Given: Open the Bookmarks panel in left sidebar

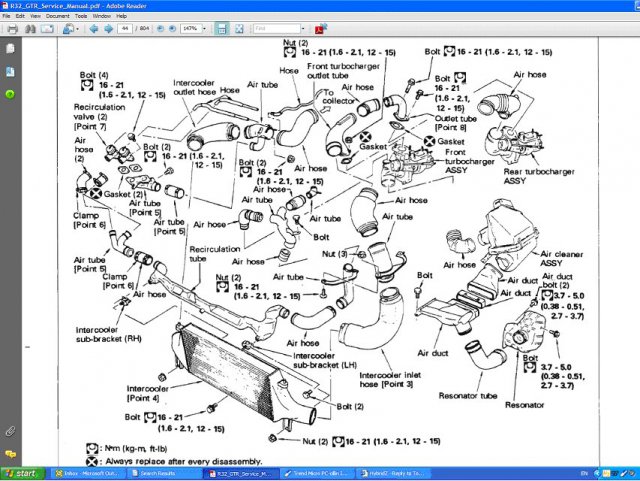Looking at the screenshot, I should [9, 71].
